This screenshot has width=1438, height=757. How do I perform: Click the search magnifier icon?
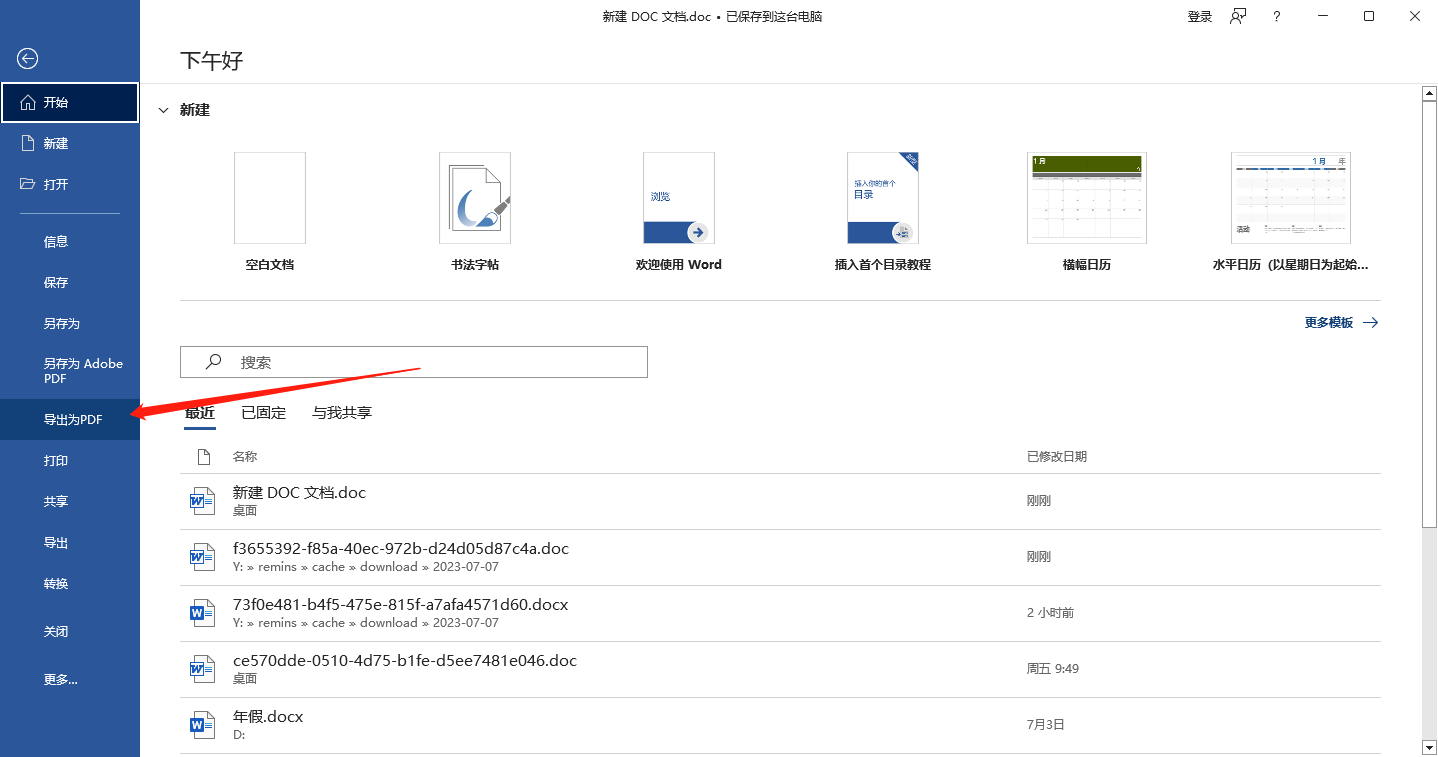(212, 362)
